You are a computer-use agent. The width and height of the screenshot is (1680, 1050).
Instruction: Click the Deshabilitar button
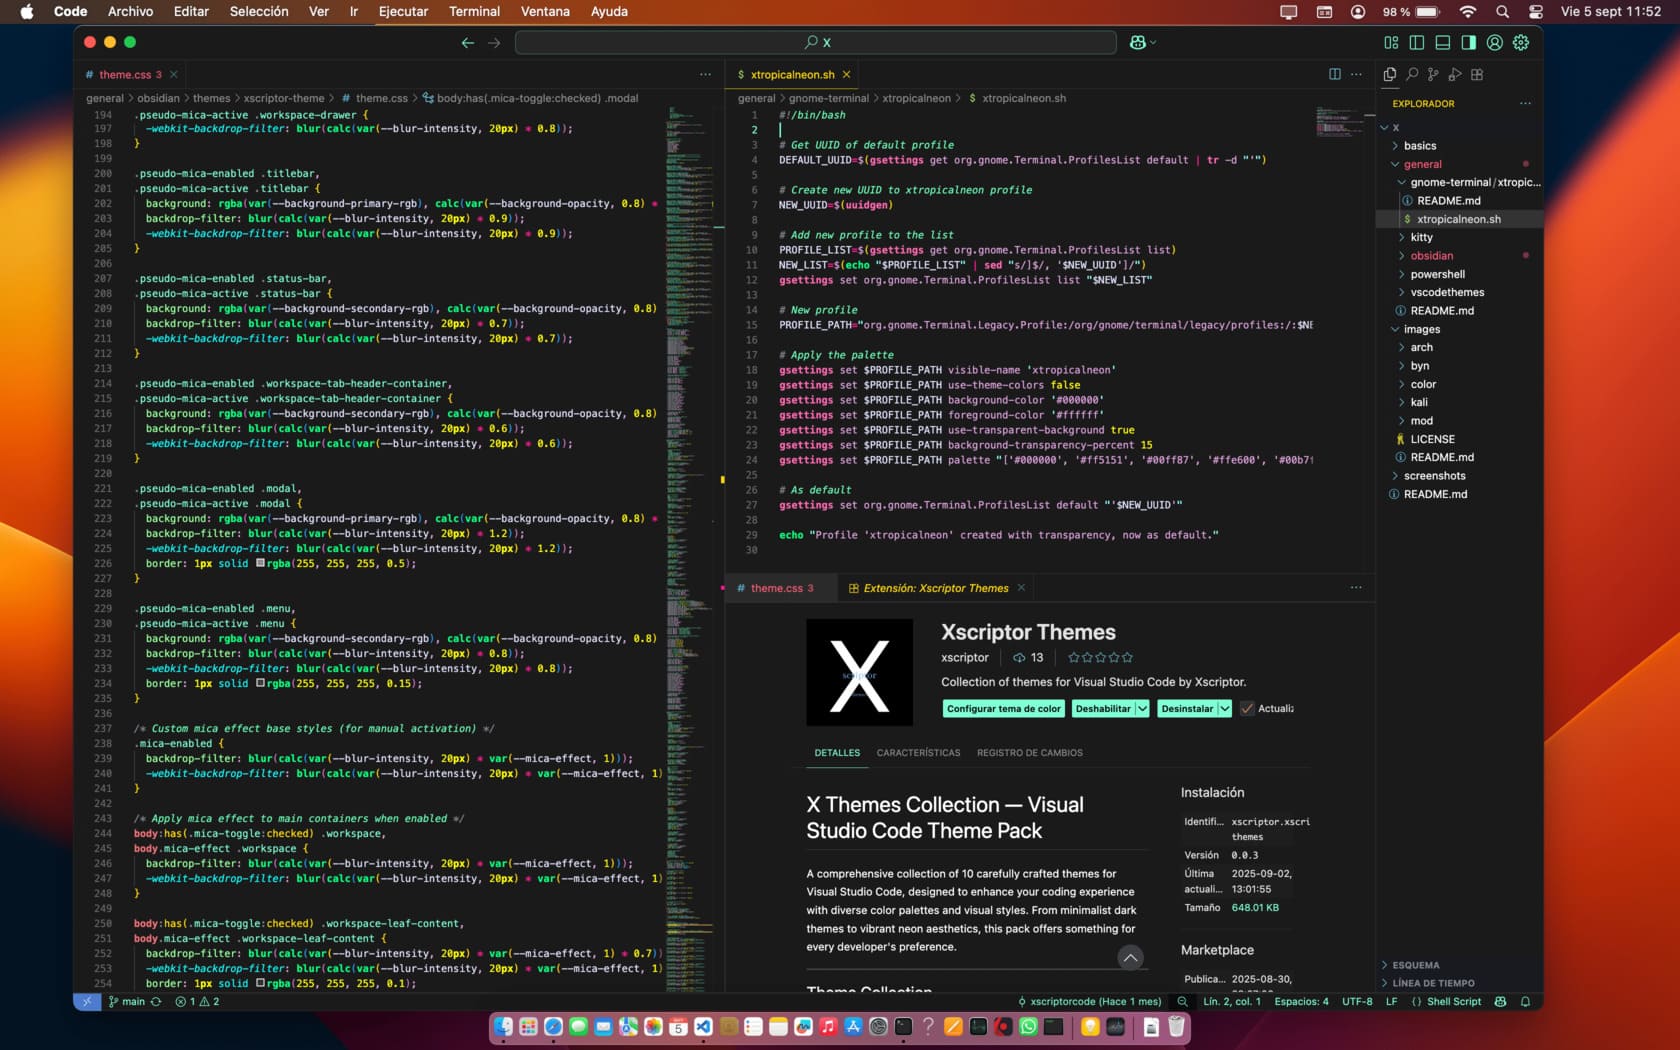pyautogui.click(x=1102, y=708)
